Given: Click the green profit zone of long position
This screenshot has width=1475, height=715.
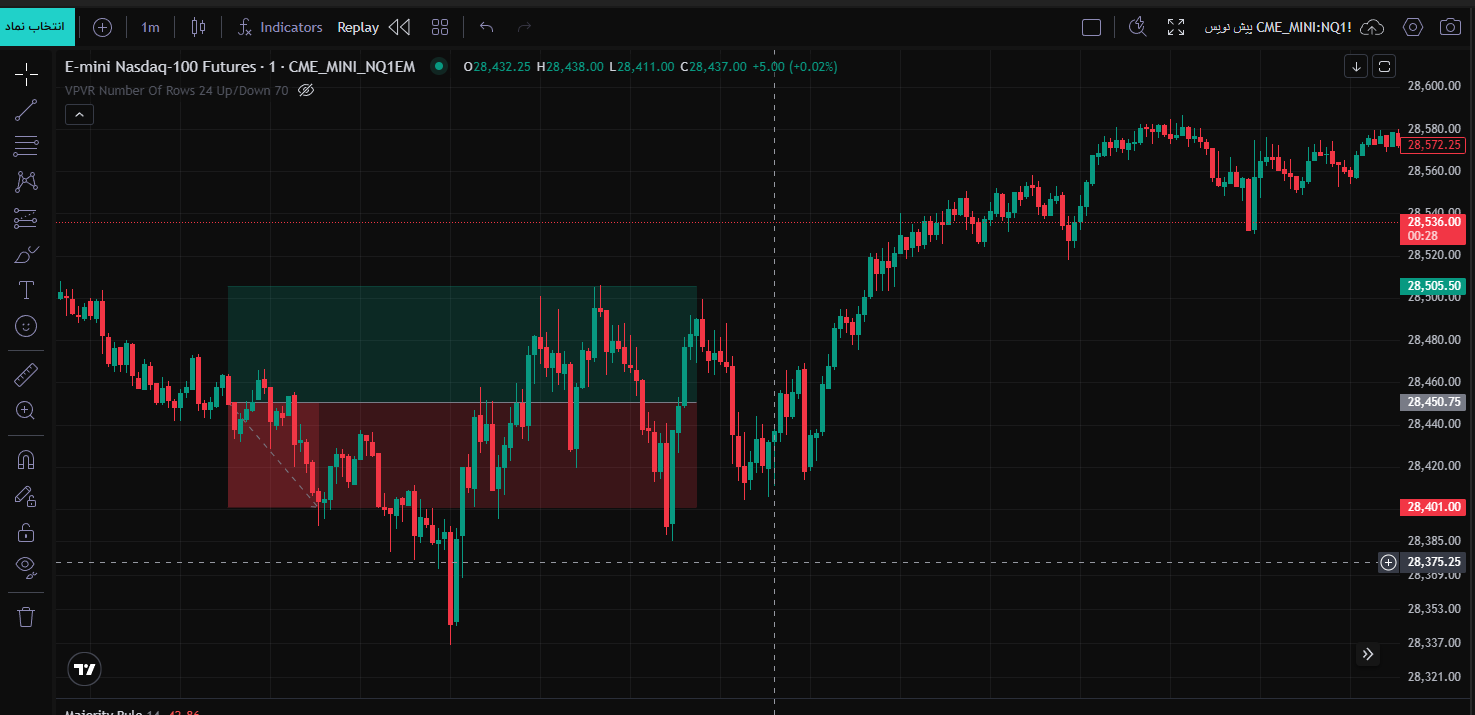Looking at the screenshot, I should [x=462, y=344].
